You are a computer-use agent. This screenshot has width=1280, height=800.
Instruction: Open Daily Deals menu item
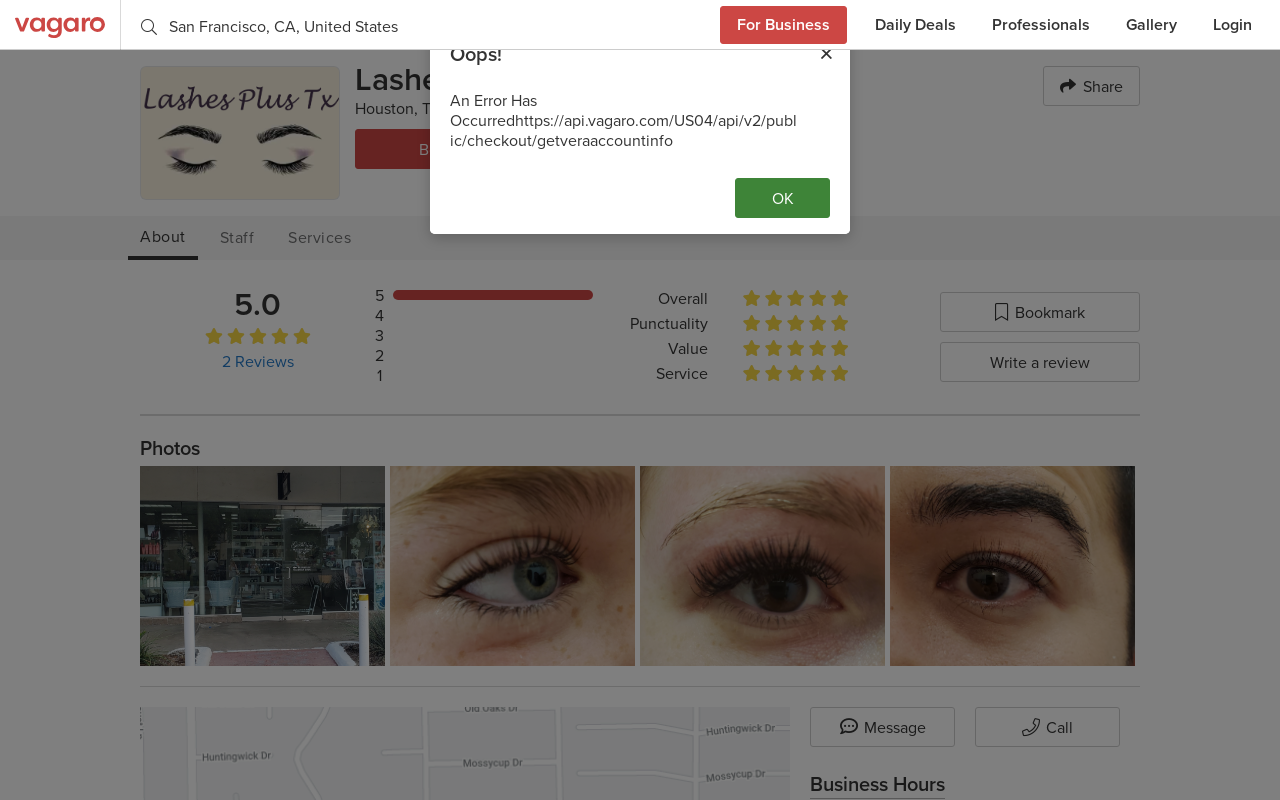pos(915,25)
